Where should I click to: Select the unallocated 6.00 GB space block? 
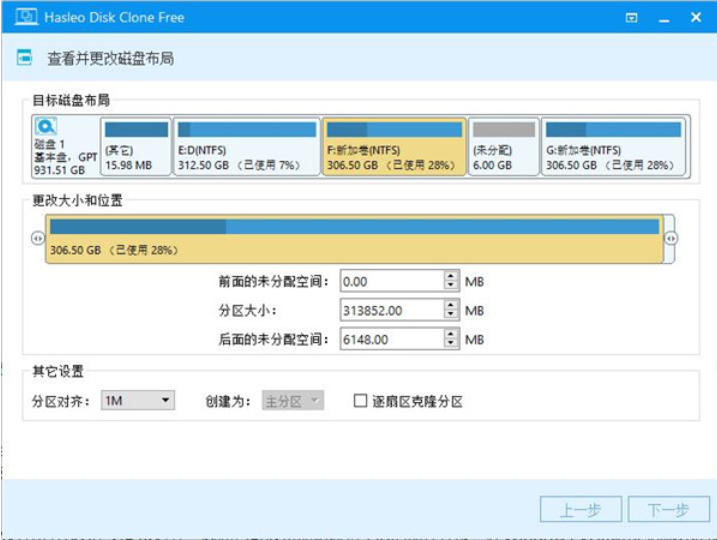503,146
